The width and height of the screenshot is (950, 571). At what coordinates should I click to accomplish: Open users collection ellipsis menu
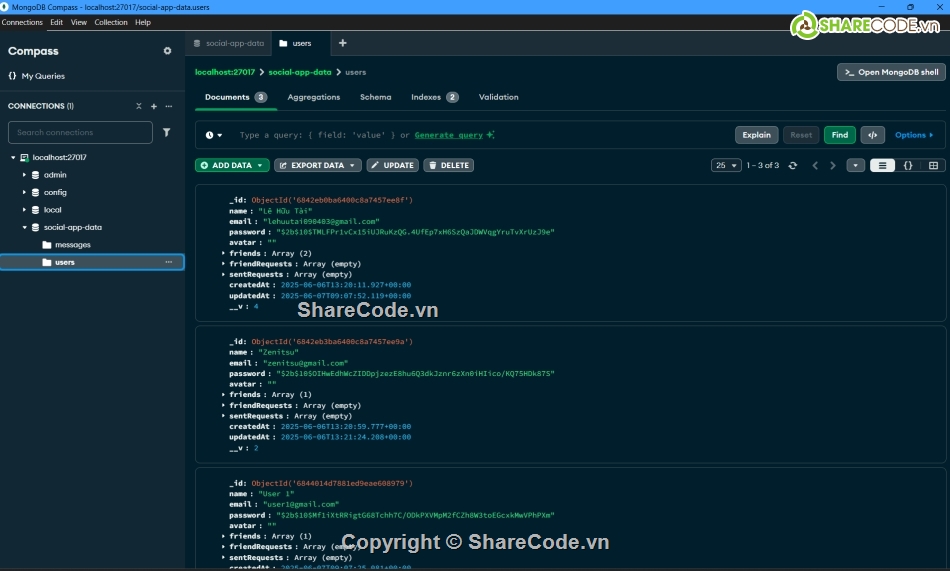point(169,262)
